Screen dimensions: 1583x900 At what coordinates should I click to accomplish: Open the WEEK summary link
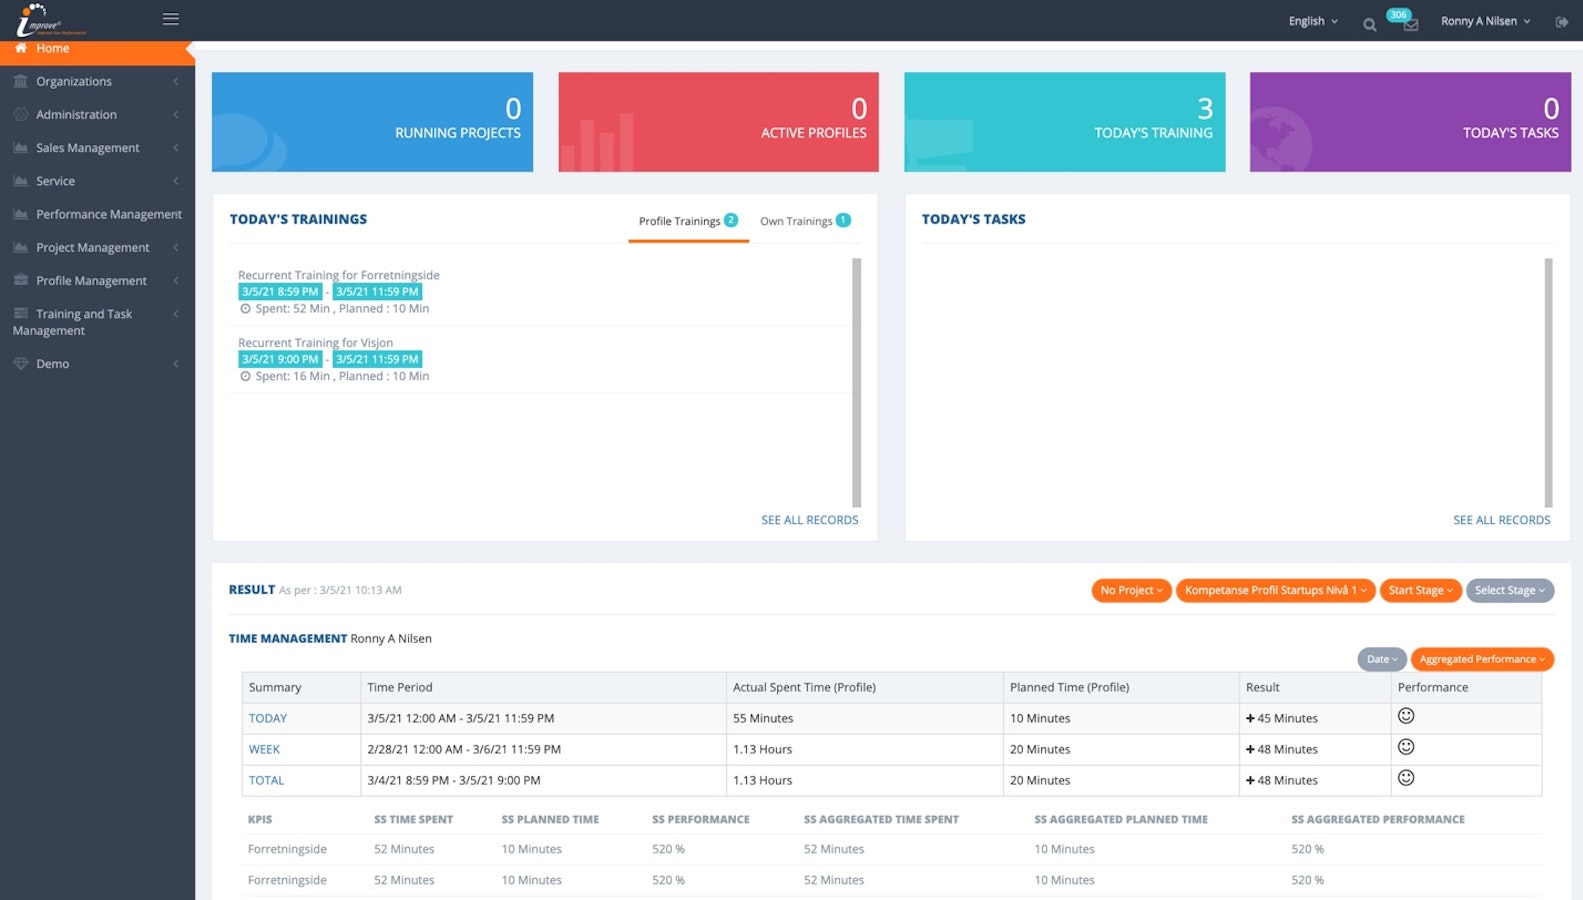264,749
